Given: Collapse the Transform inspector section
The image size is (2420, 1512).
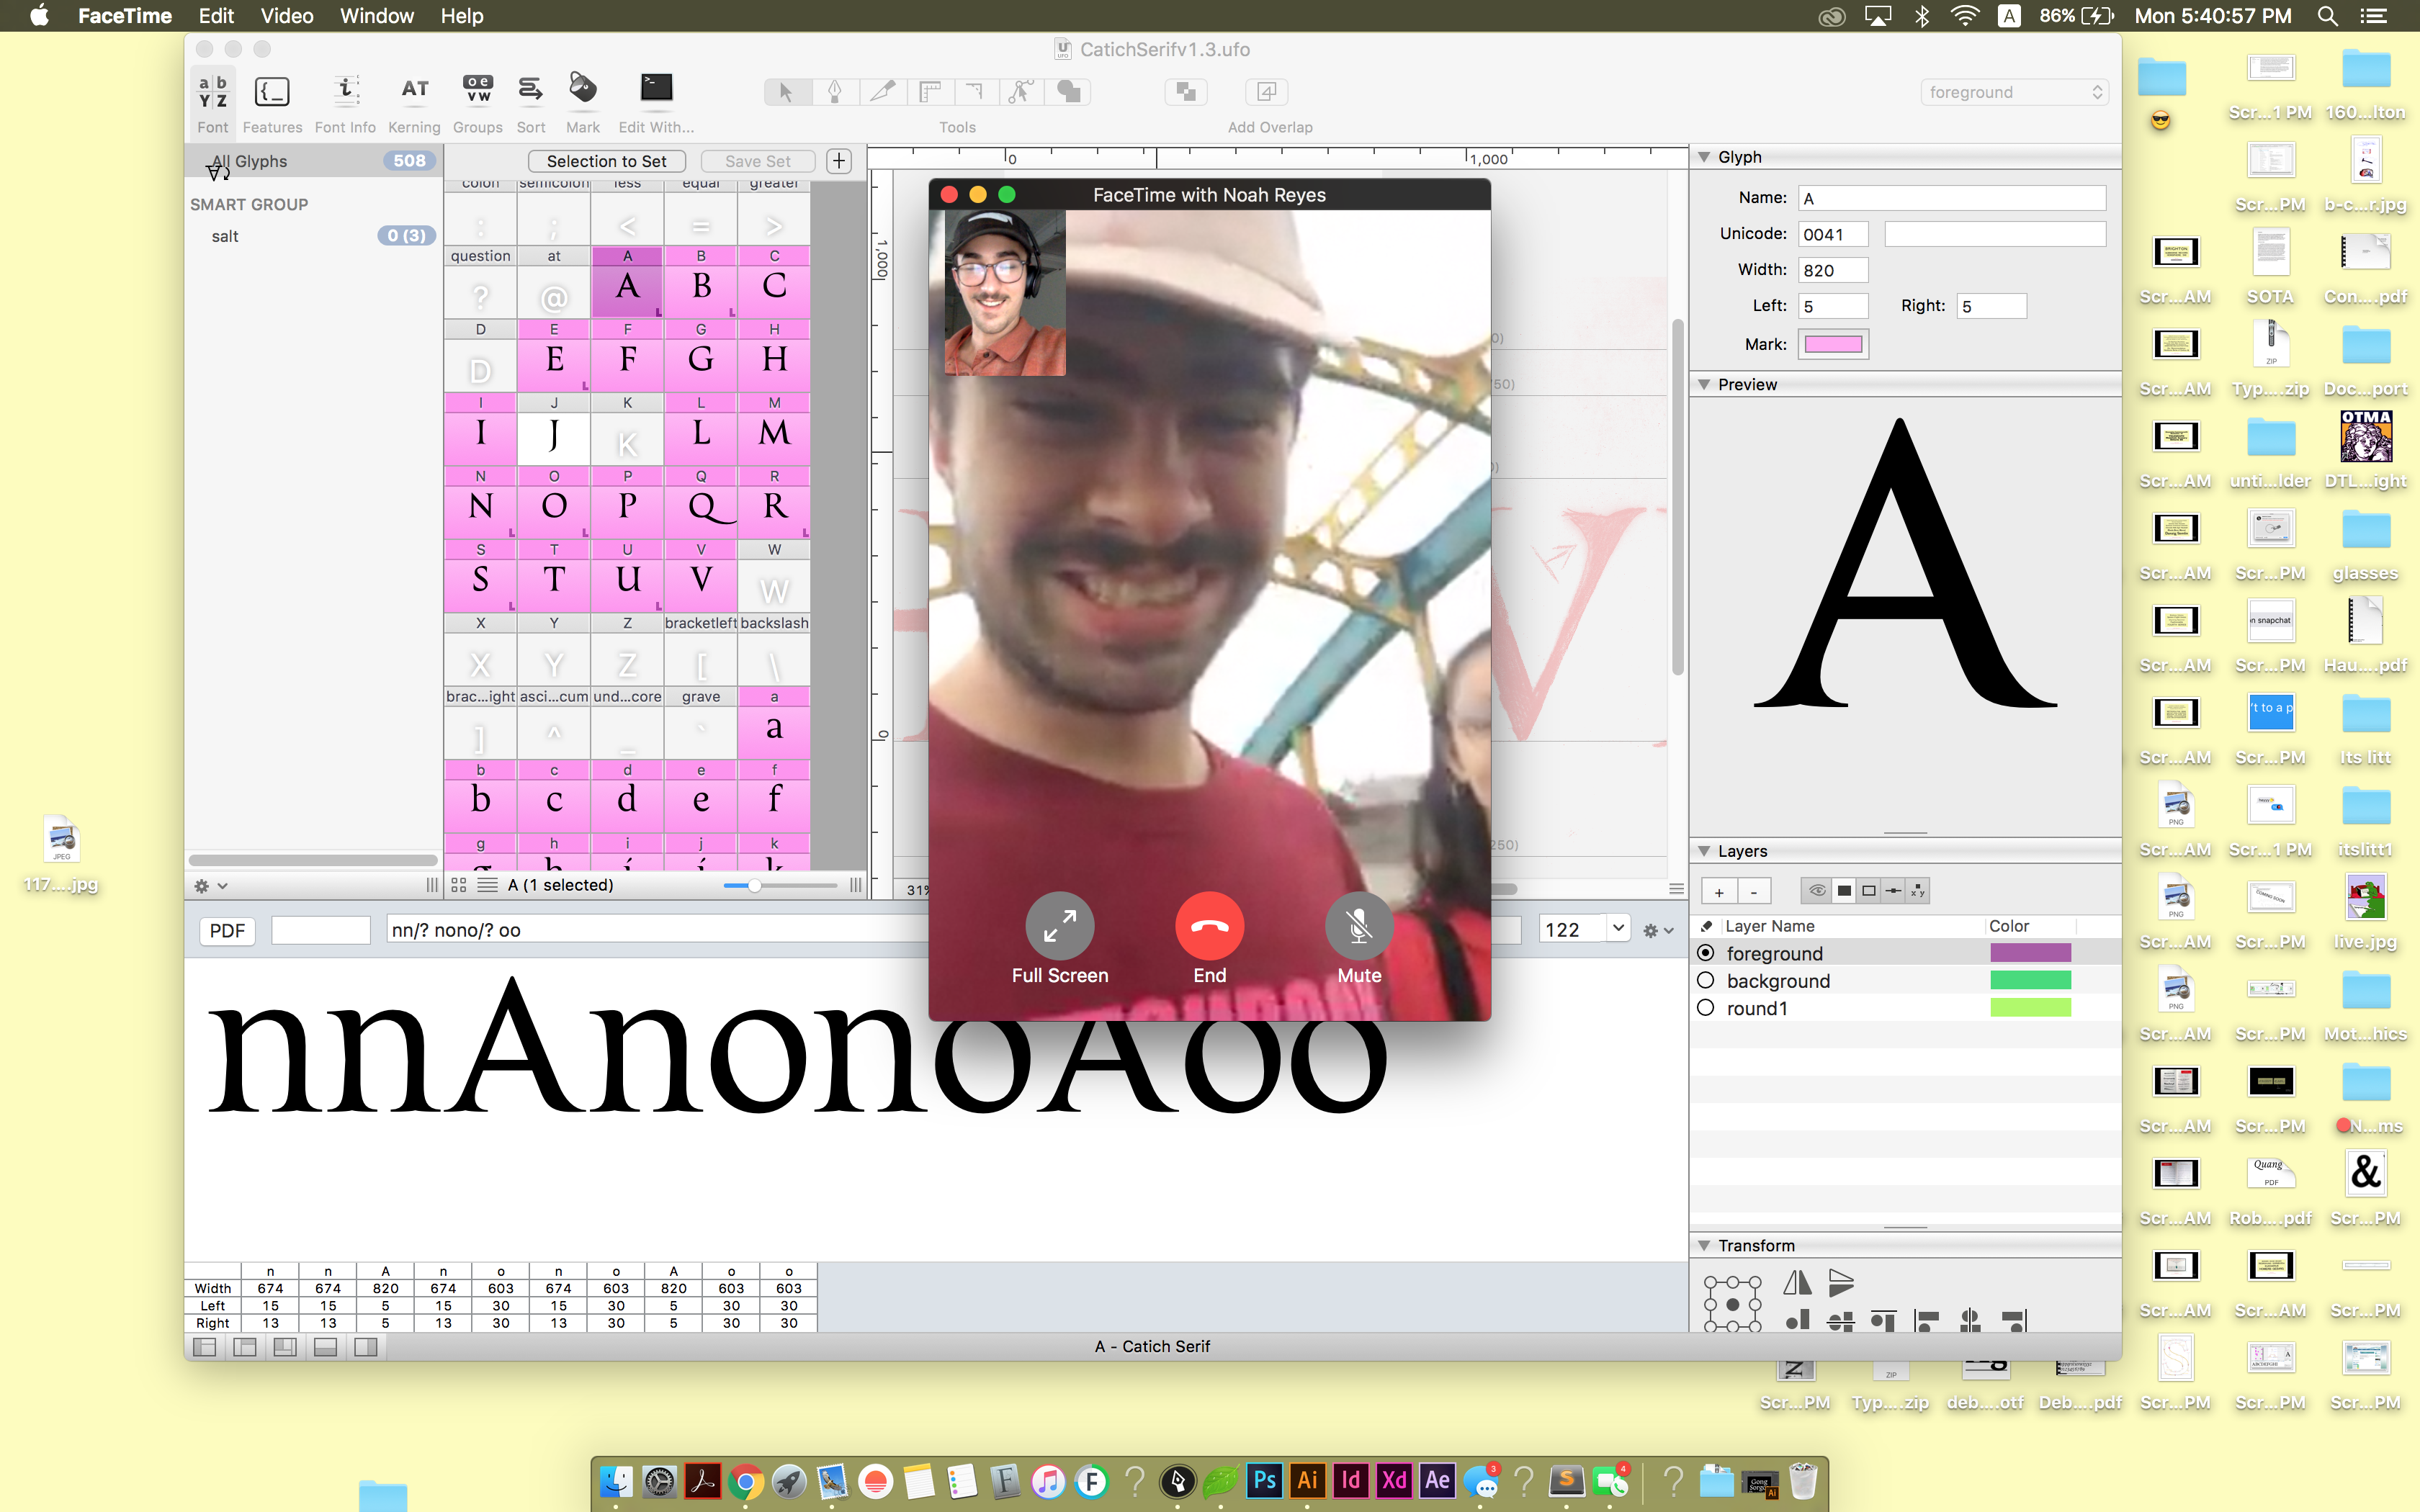Looking at the screenshot, I should 1704,1245.
